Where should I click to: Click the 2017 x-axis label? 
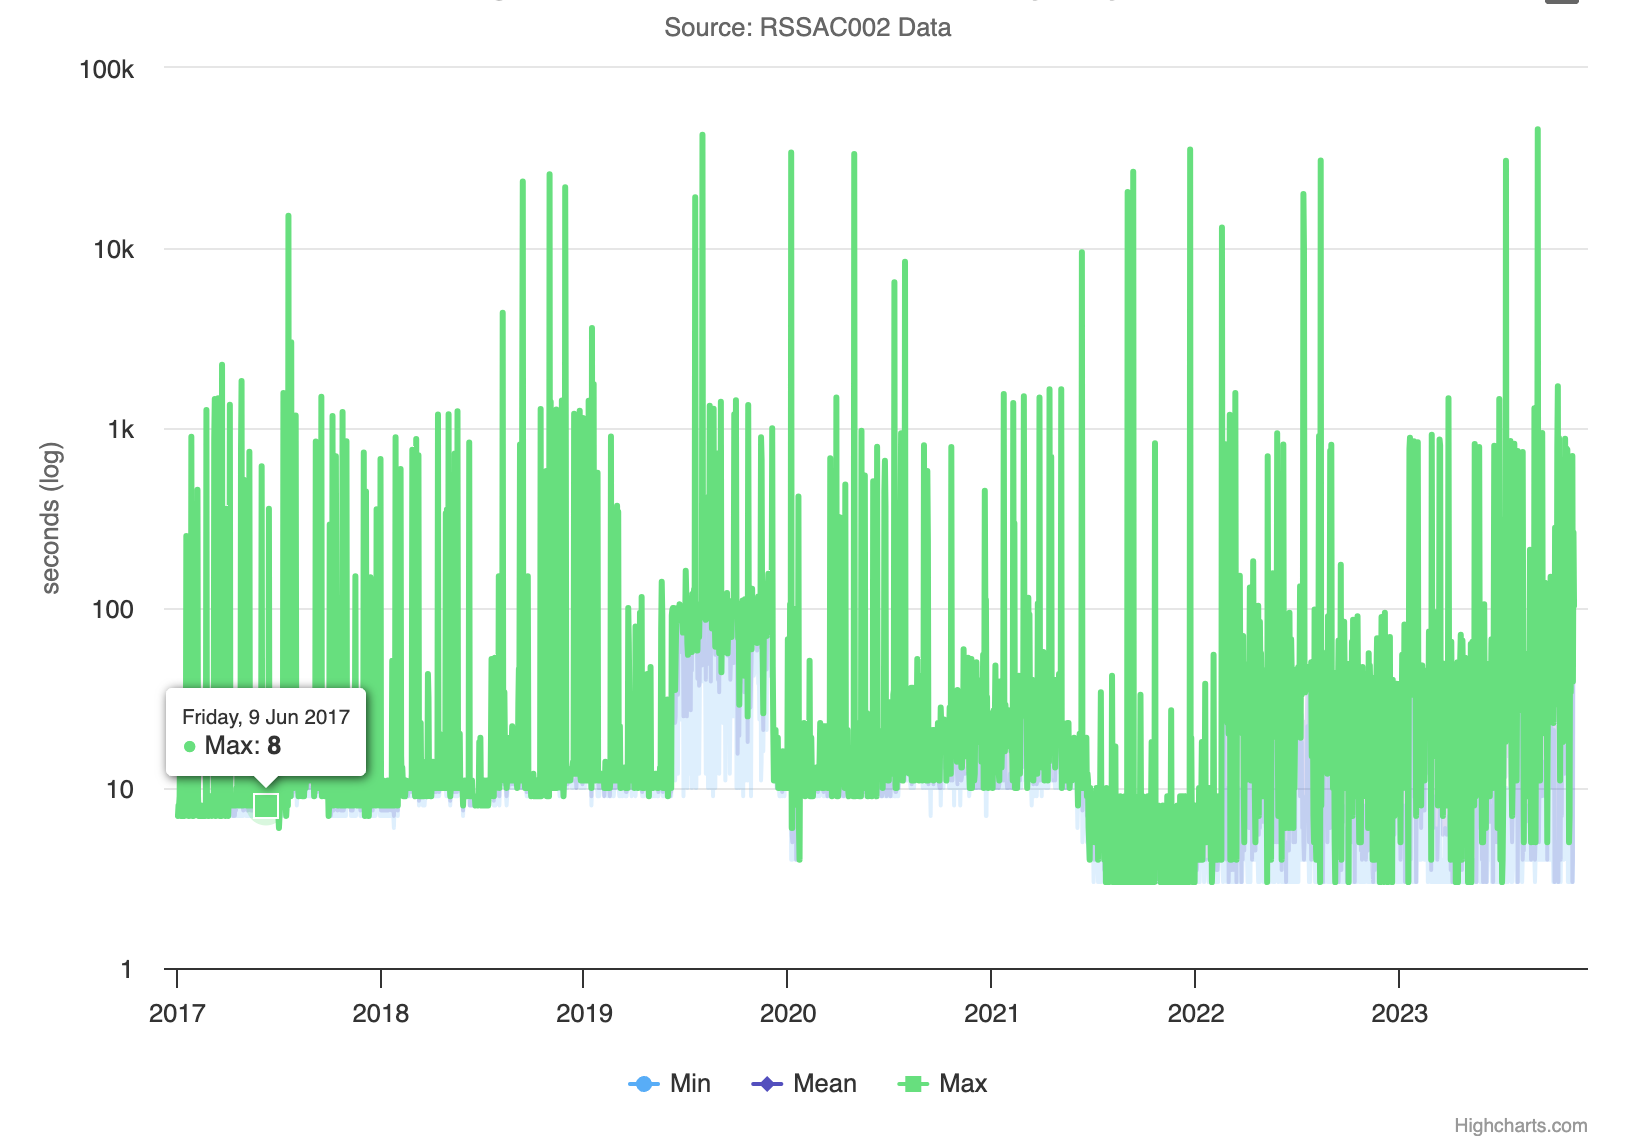tap(177, 1013)
